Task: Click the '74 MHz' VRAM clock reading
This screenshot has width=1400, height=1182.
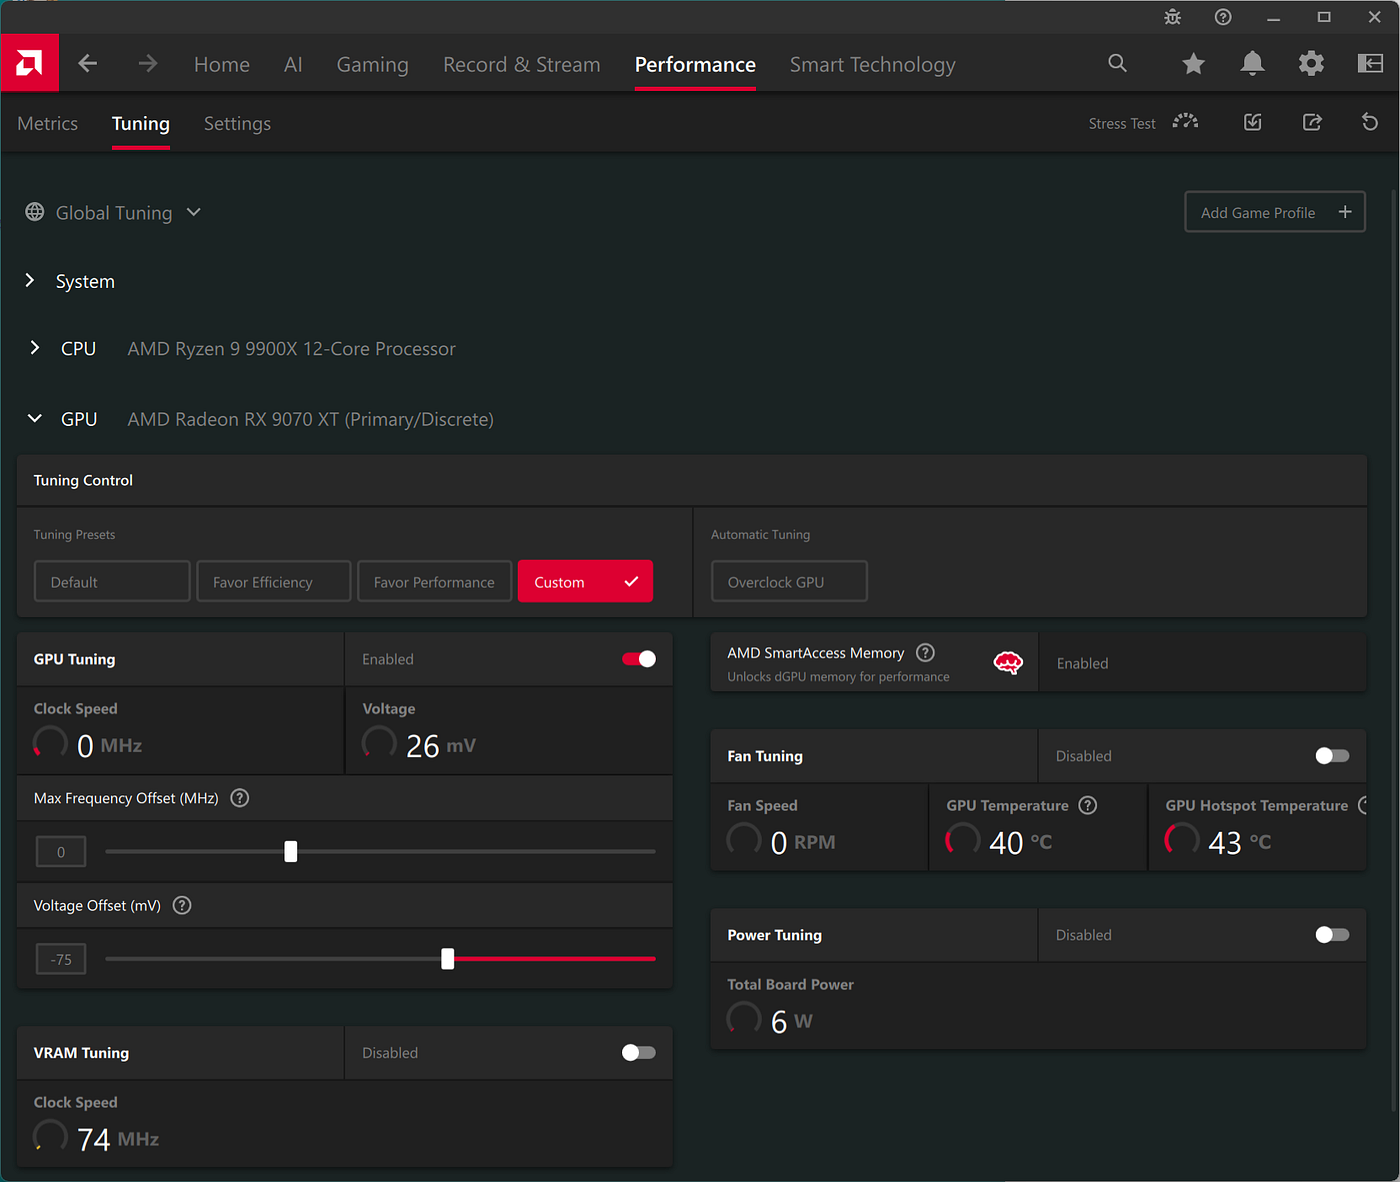Action: coord(118,1139)
